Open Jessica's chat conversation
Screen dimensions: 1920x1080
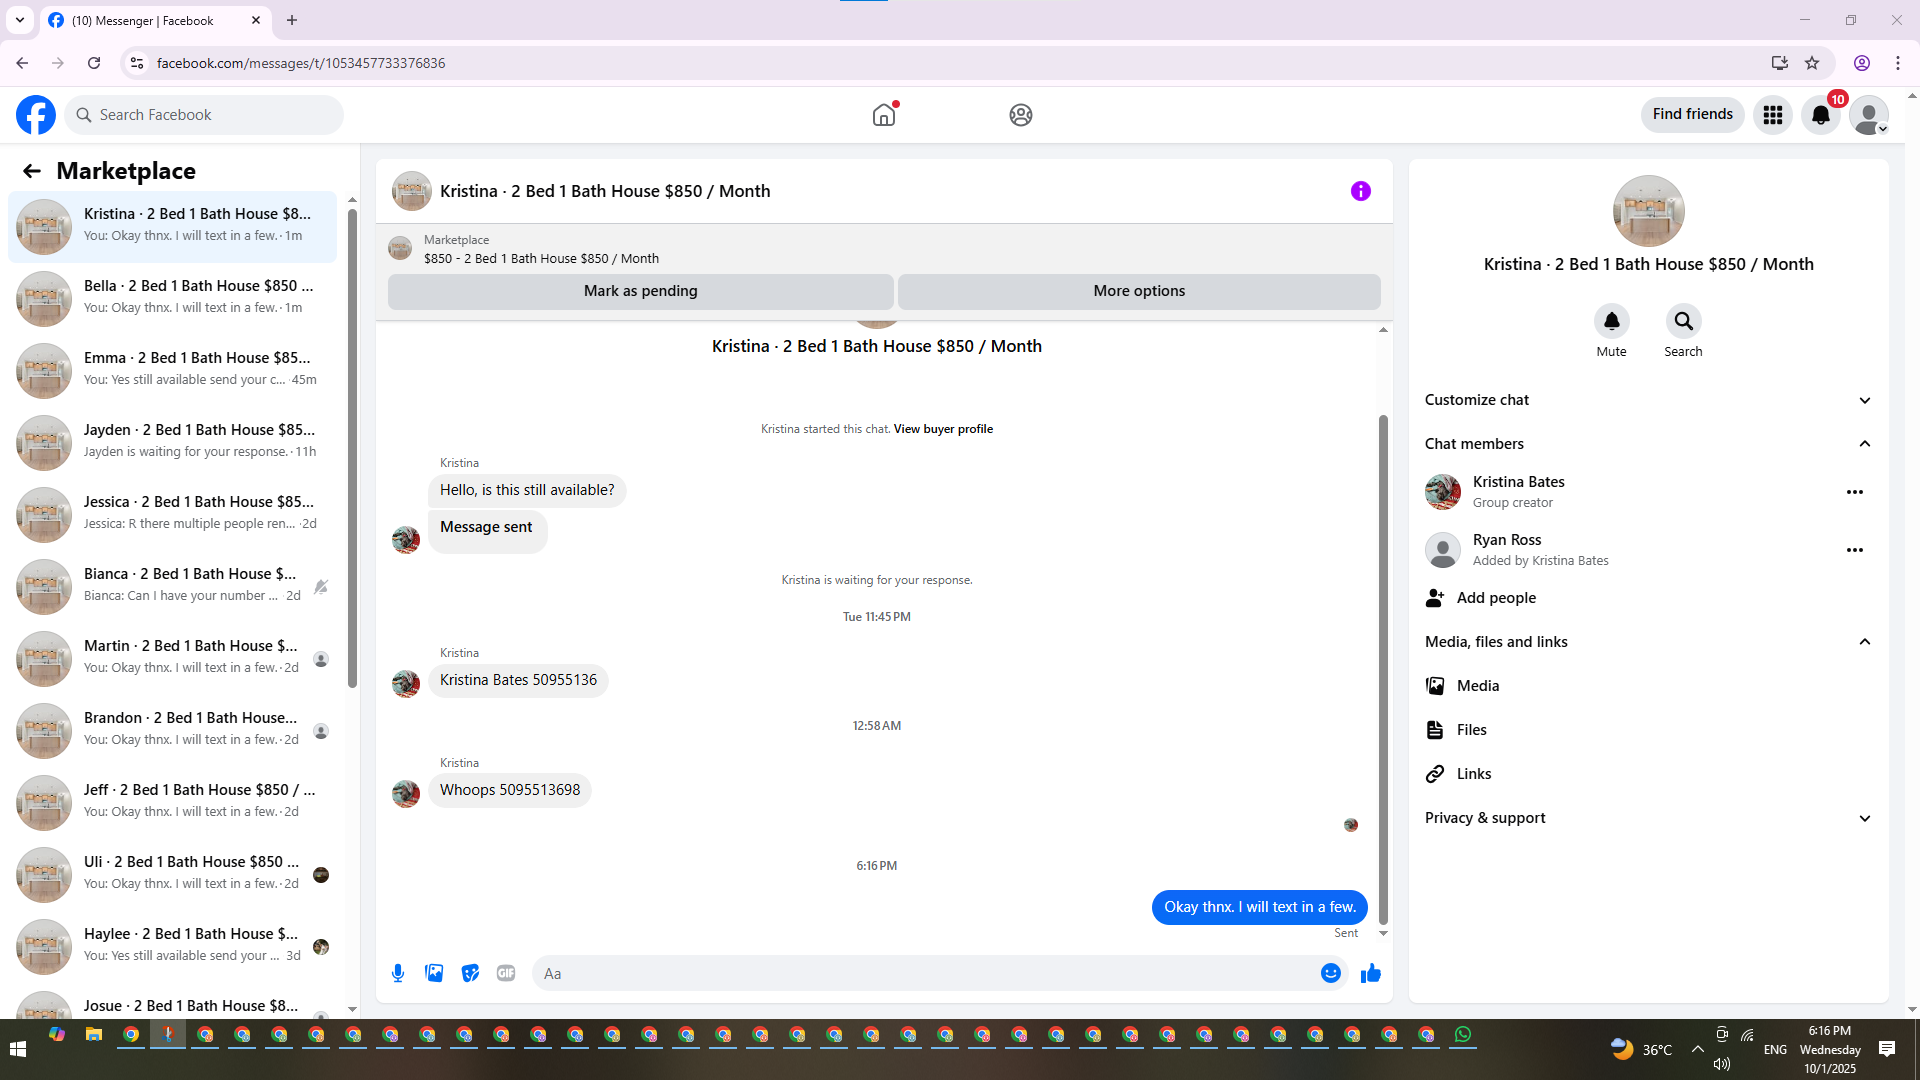point(172,515)
